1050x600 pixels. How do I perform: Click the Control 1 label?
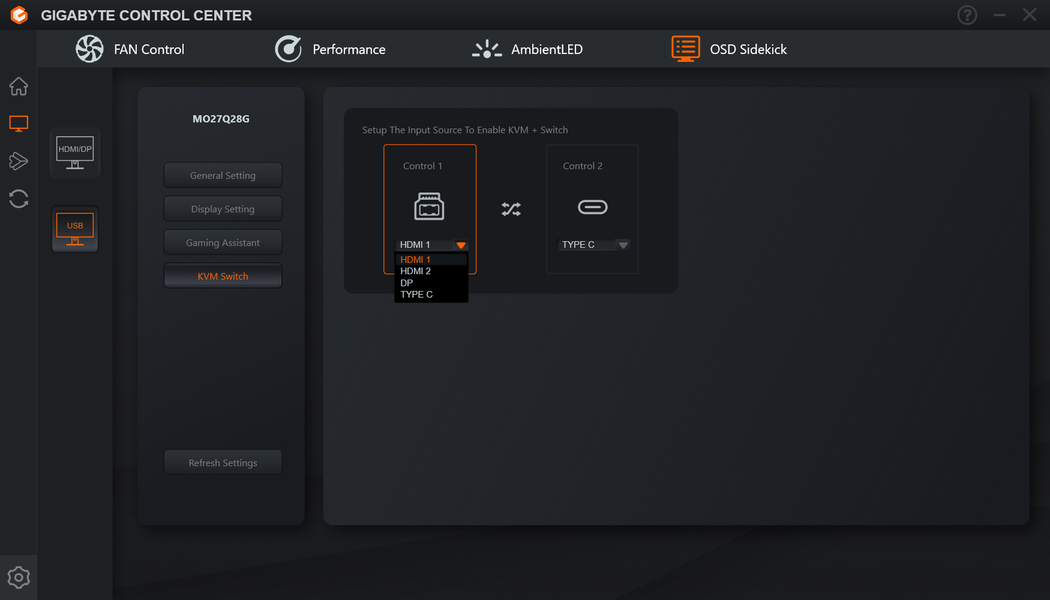point(423,166)
